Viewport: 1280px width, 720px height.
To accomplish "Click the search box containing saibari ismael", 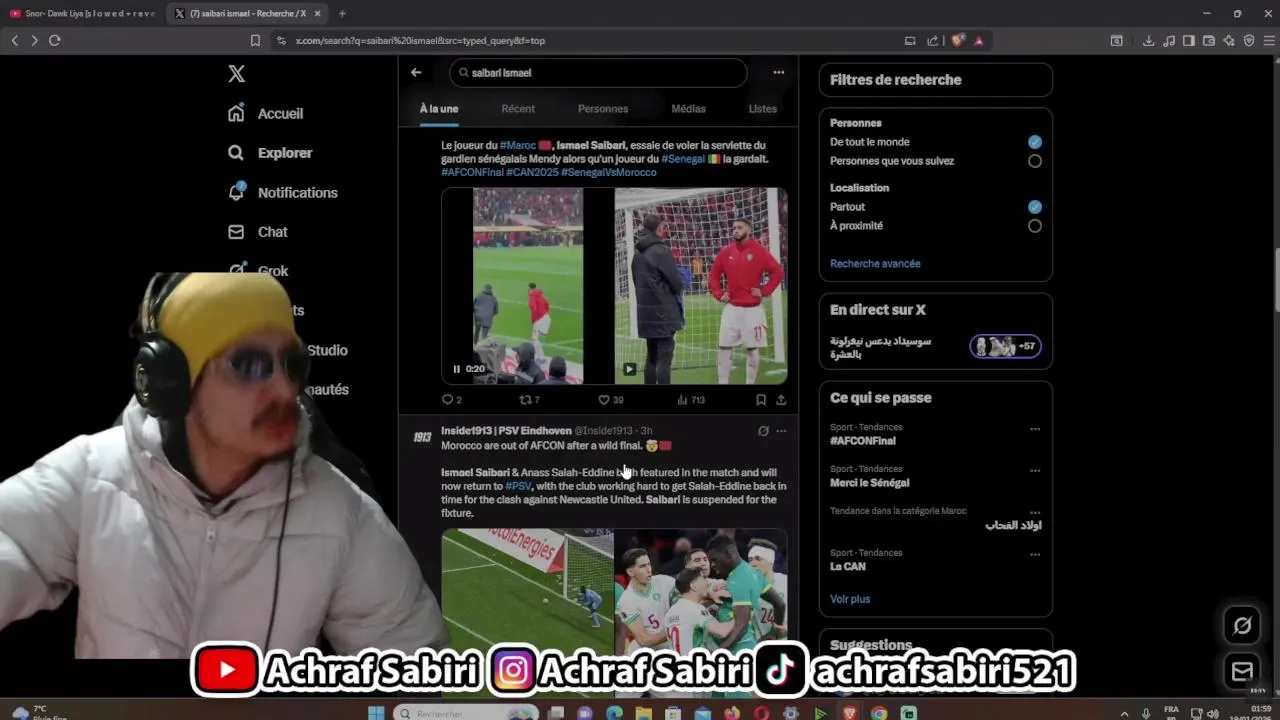I will point(598,73).
